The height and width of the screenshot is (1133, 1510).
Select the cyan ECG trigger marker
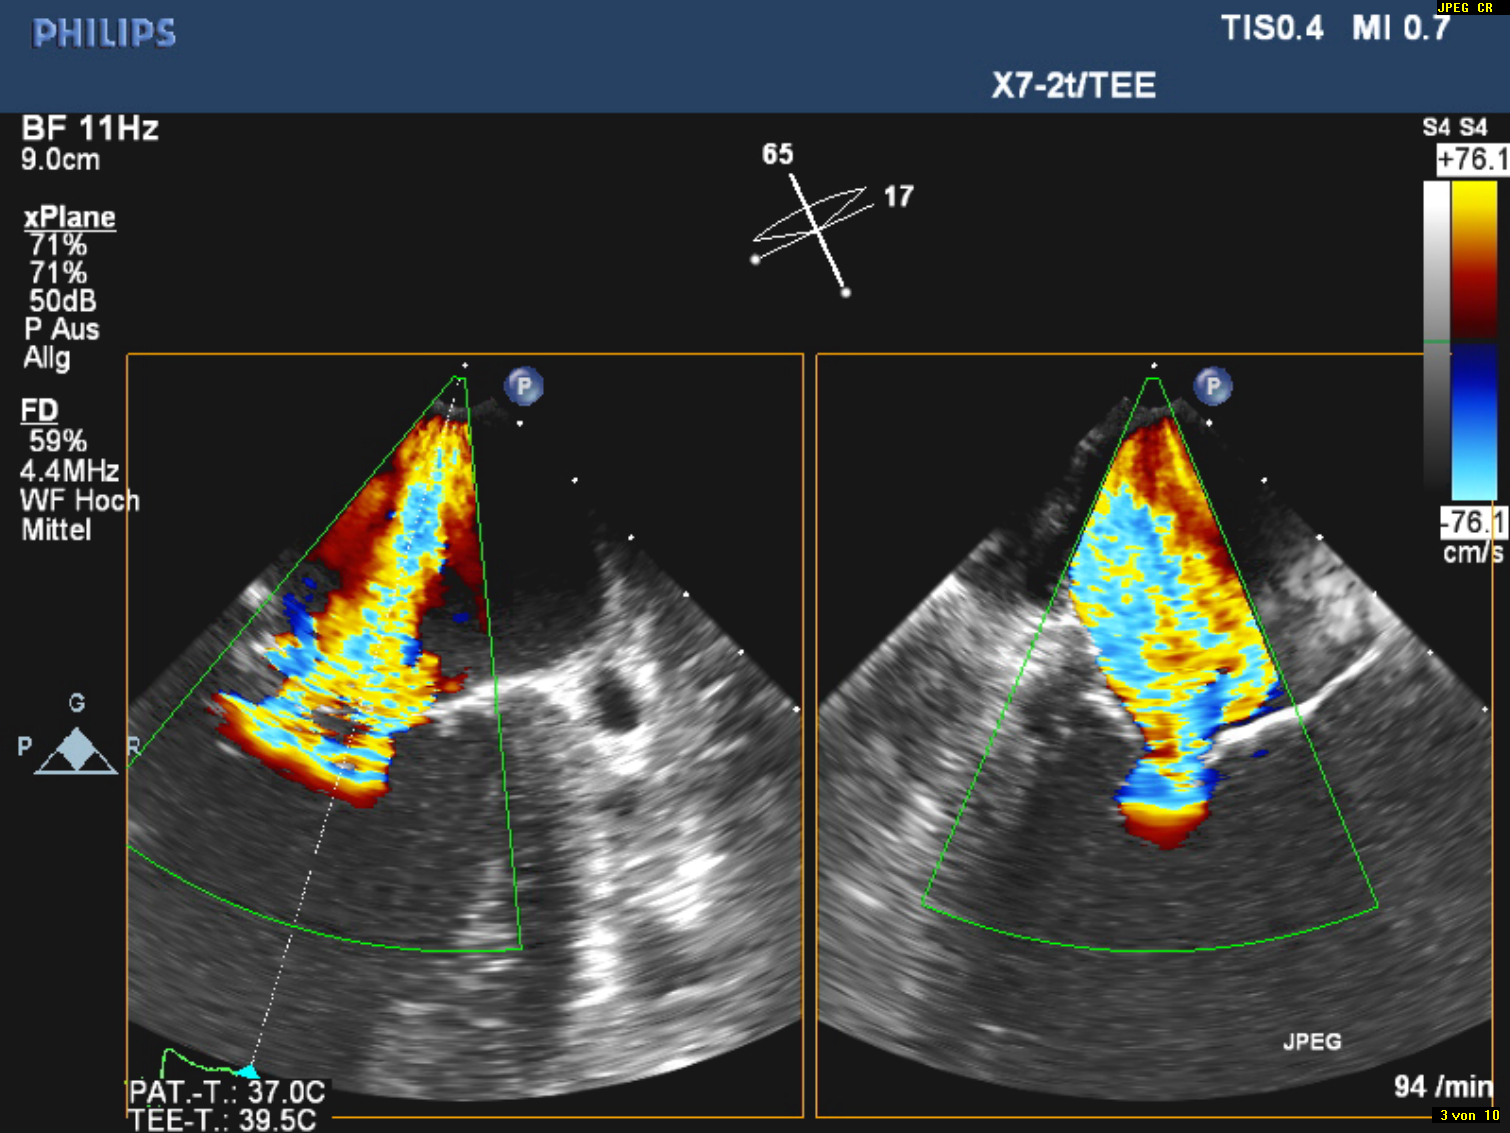pyautogui.click(x=247, y=1071)
